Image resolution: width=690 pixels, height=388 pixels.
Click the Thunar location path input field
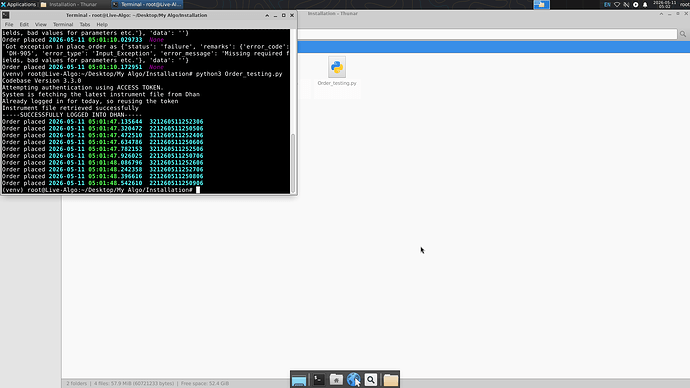click(487, 34)
